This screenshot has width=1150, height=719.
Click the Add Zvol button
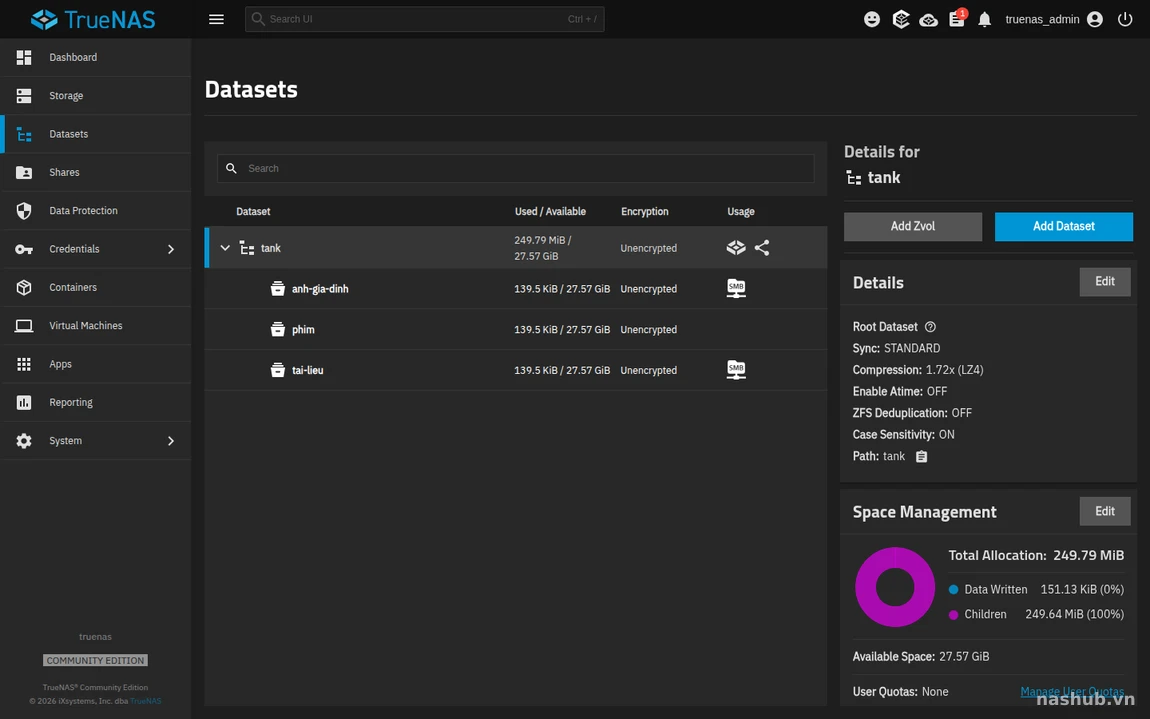point(912,226)
